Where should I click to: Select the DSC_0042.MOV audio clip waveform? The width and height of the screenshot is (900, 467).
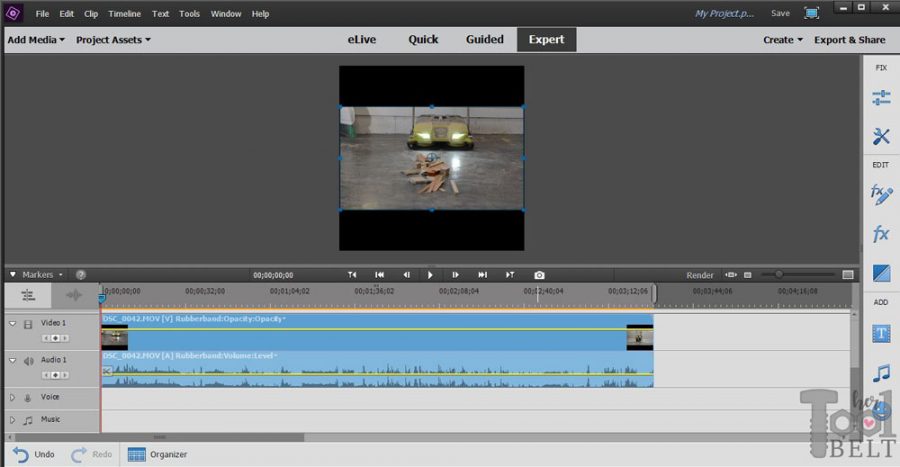(x=377, y=369)
